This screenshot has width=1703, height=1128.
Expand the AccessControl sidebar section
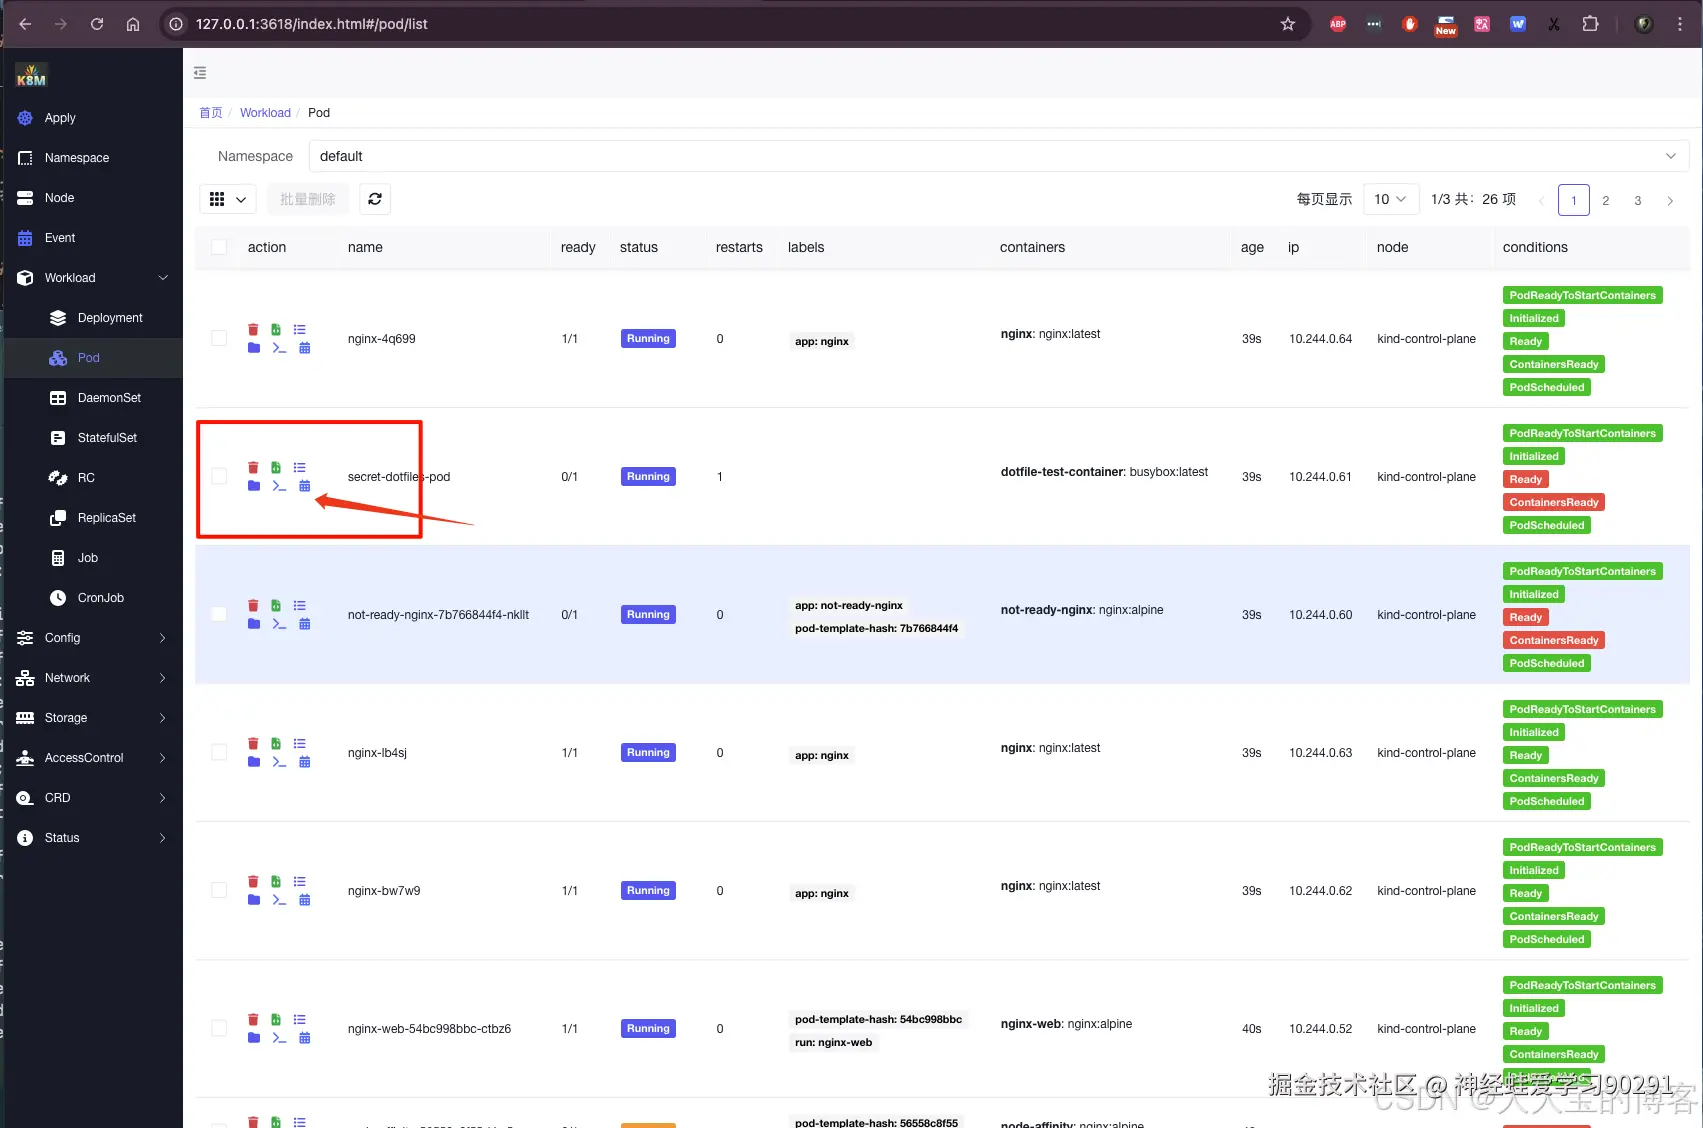[92, 758]
